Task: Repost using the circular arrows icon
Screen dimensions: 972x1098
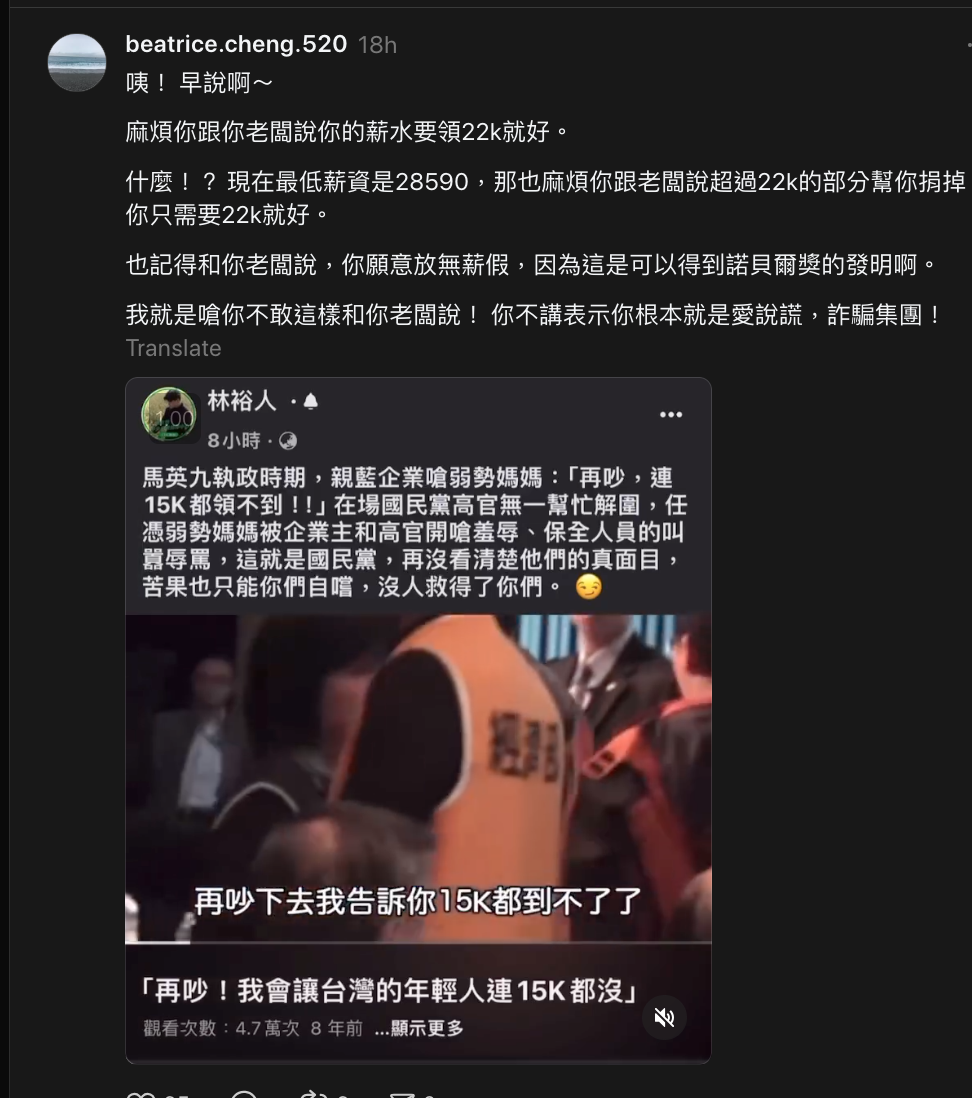Action: 314,1094
